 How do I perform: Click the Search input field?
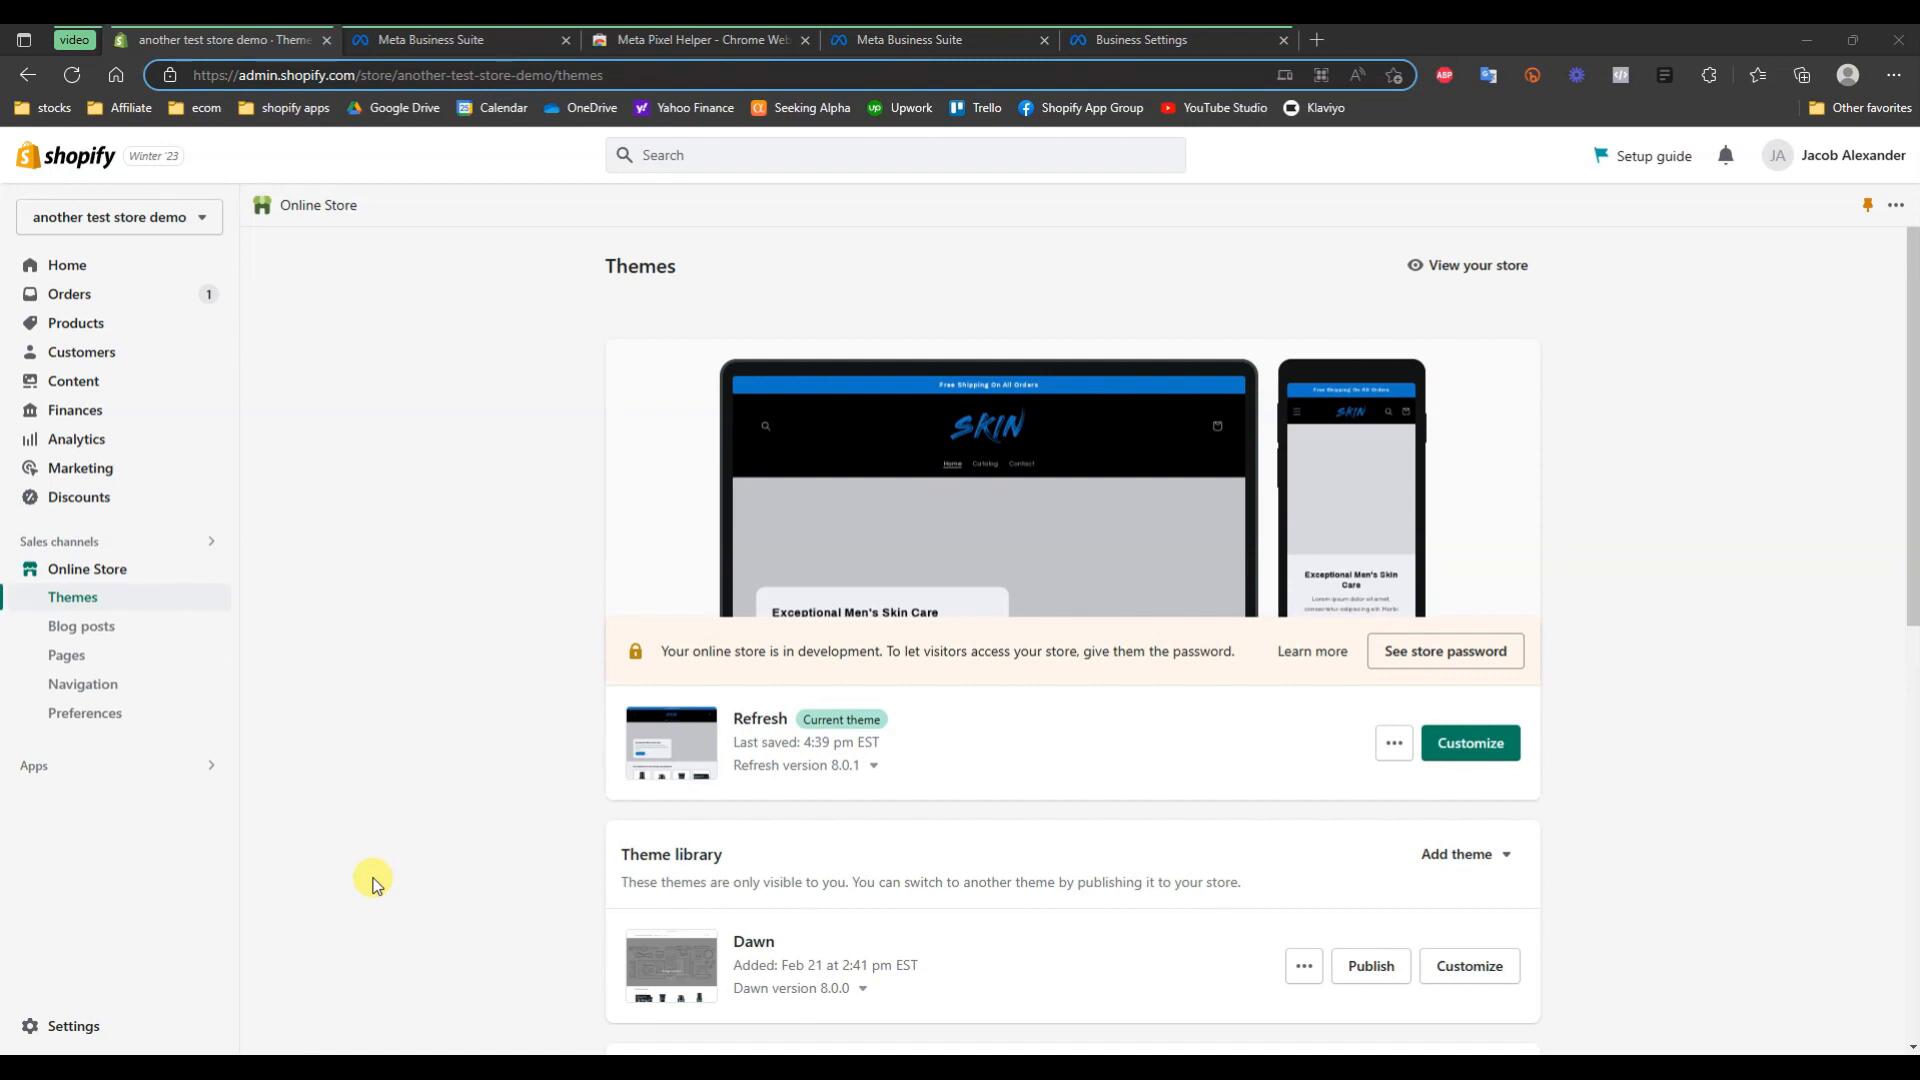click(895, 155)
